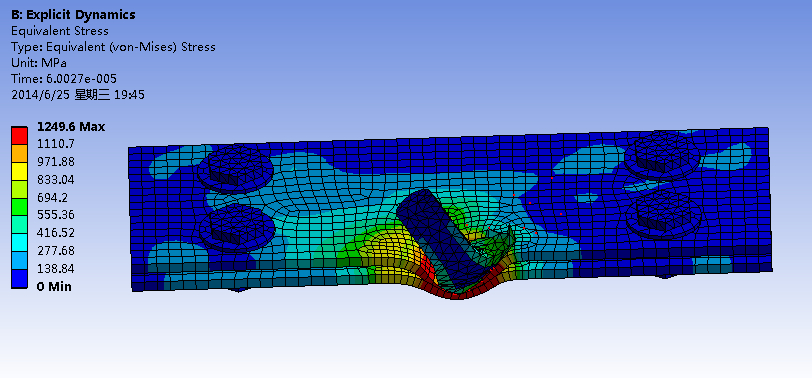Click the orange legend color band
Screen dimensions: 812x378
(x=19, y=153)
